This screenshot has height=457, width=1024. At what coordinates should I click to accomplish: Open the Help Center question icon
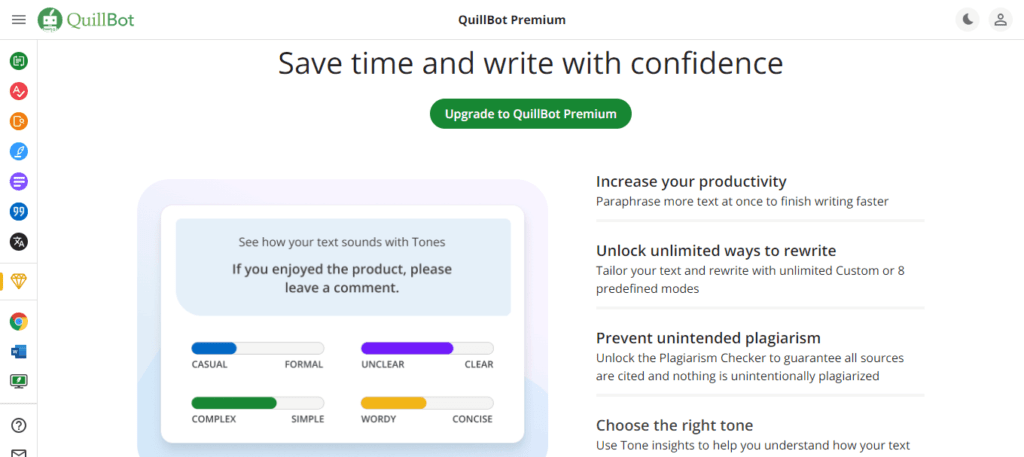tap(18, 425)
